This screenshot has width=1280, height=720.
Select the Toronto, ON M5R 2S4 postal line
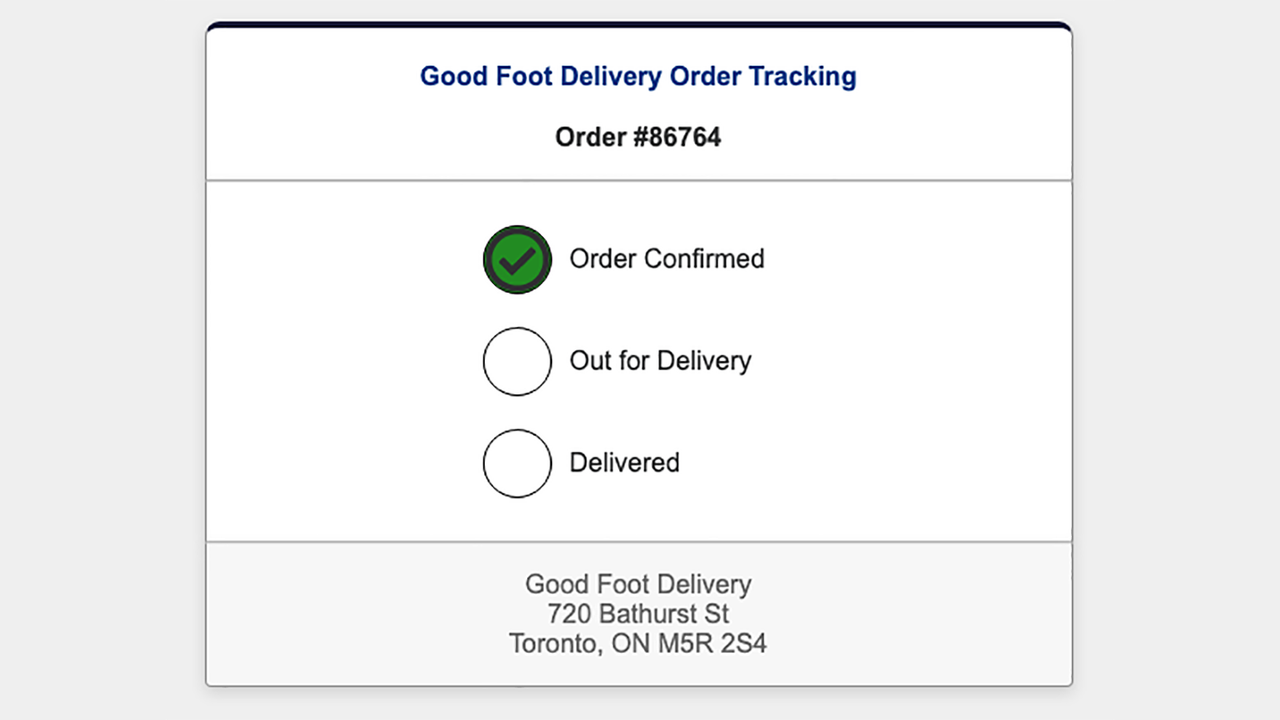(x=638, y=644)
